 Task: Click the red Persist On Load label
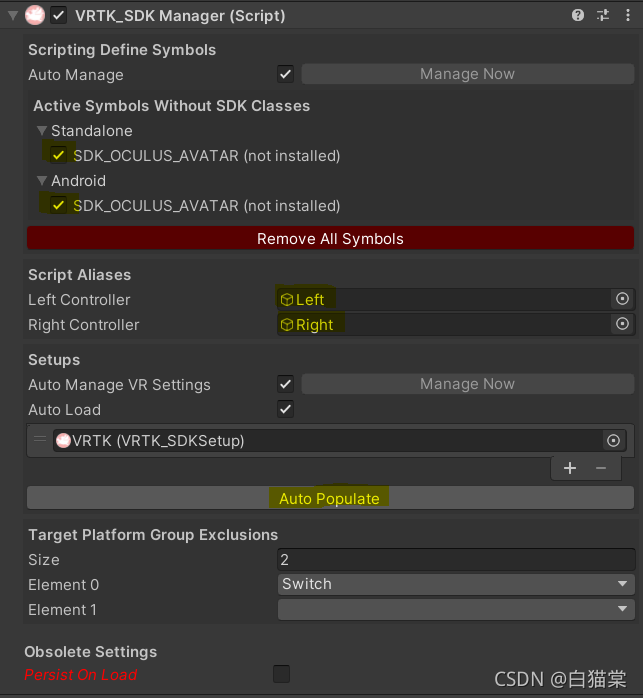pos(81,675)
